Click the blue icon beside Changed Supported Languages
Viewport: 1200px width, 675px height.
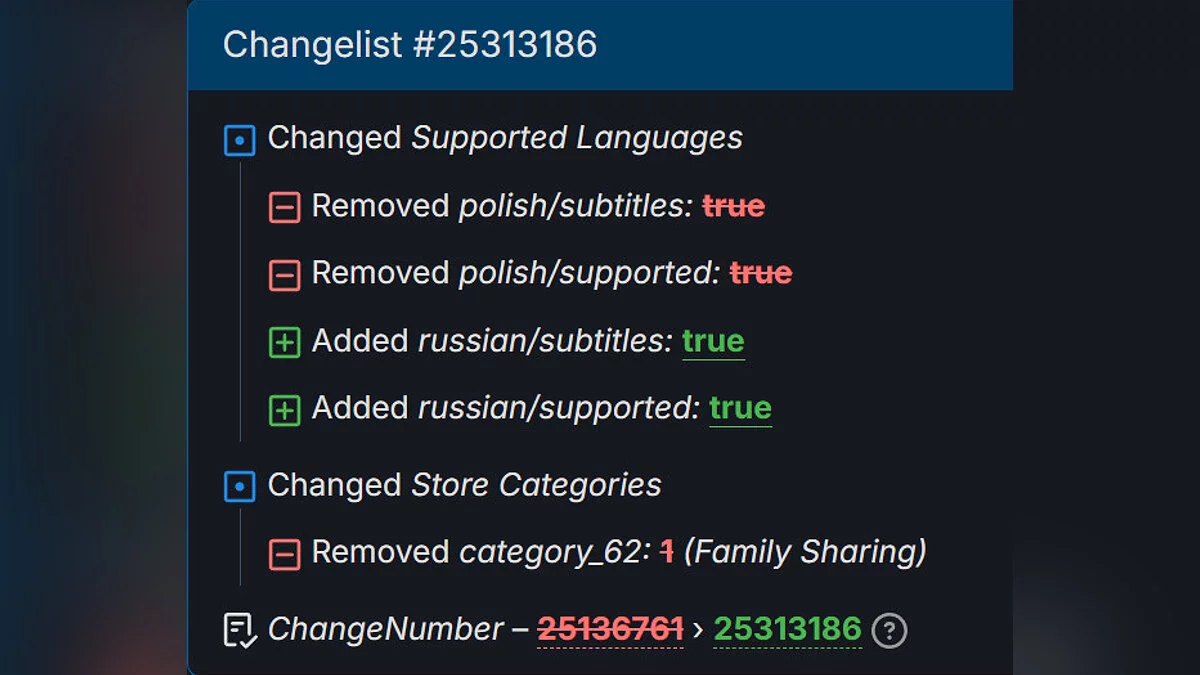click(x=240, y=140)
